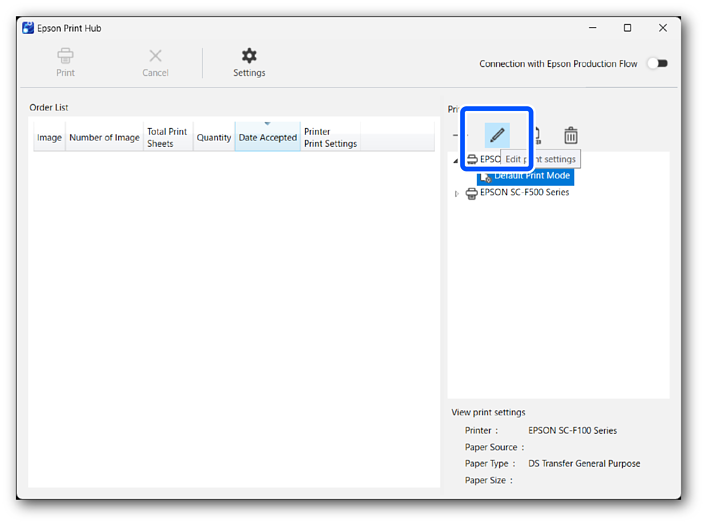This screenshot has height=524, width=705.
Task: Click the trash can delete icon
Action: coord(570,135)
